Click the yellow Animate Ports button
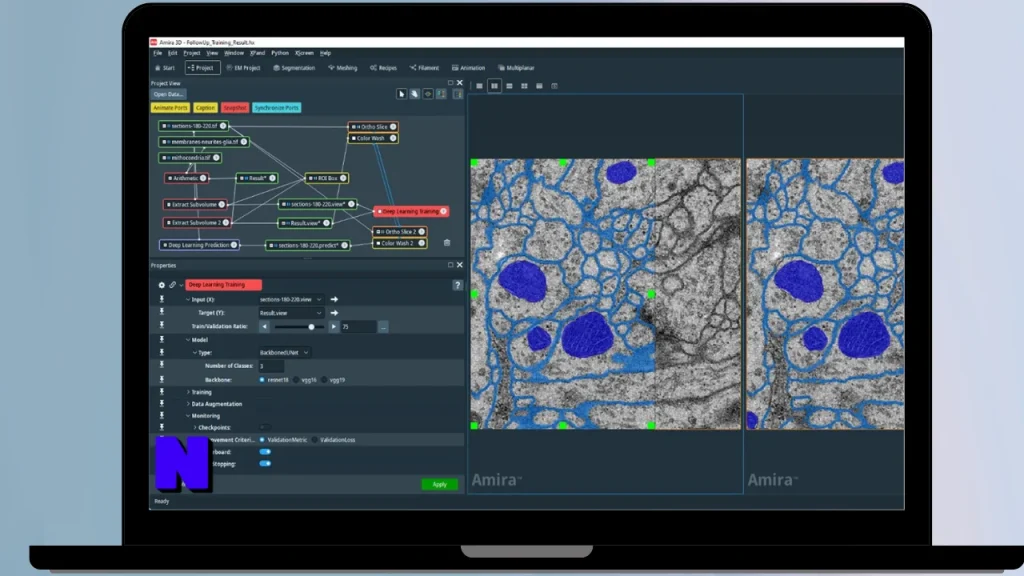This screenshot has height=576, width=1024. point(170,108)
